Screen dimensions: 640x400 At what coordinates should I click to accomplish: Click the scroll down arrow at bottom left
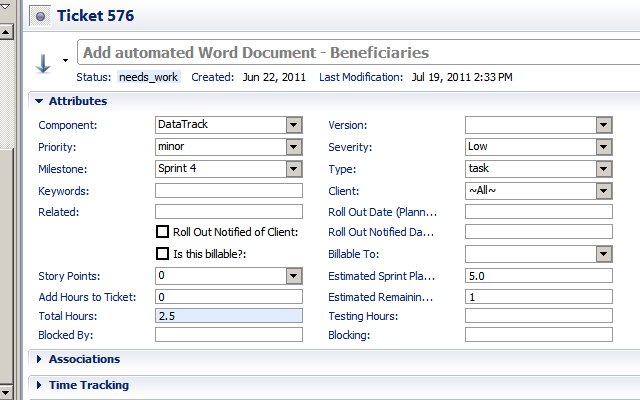pos(6,393)
